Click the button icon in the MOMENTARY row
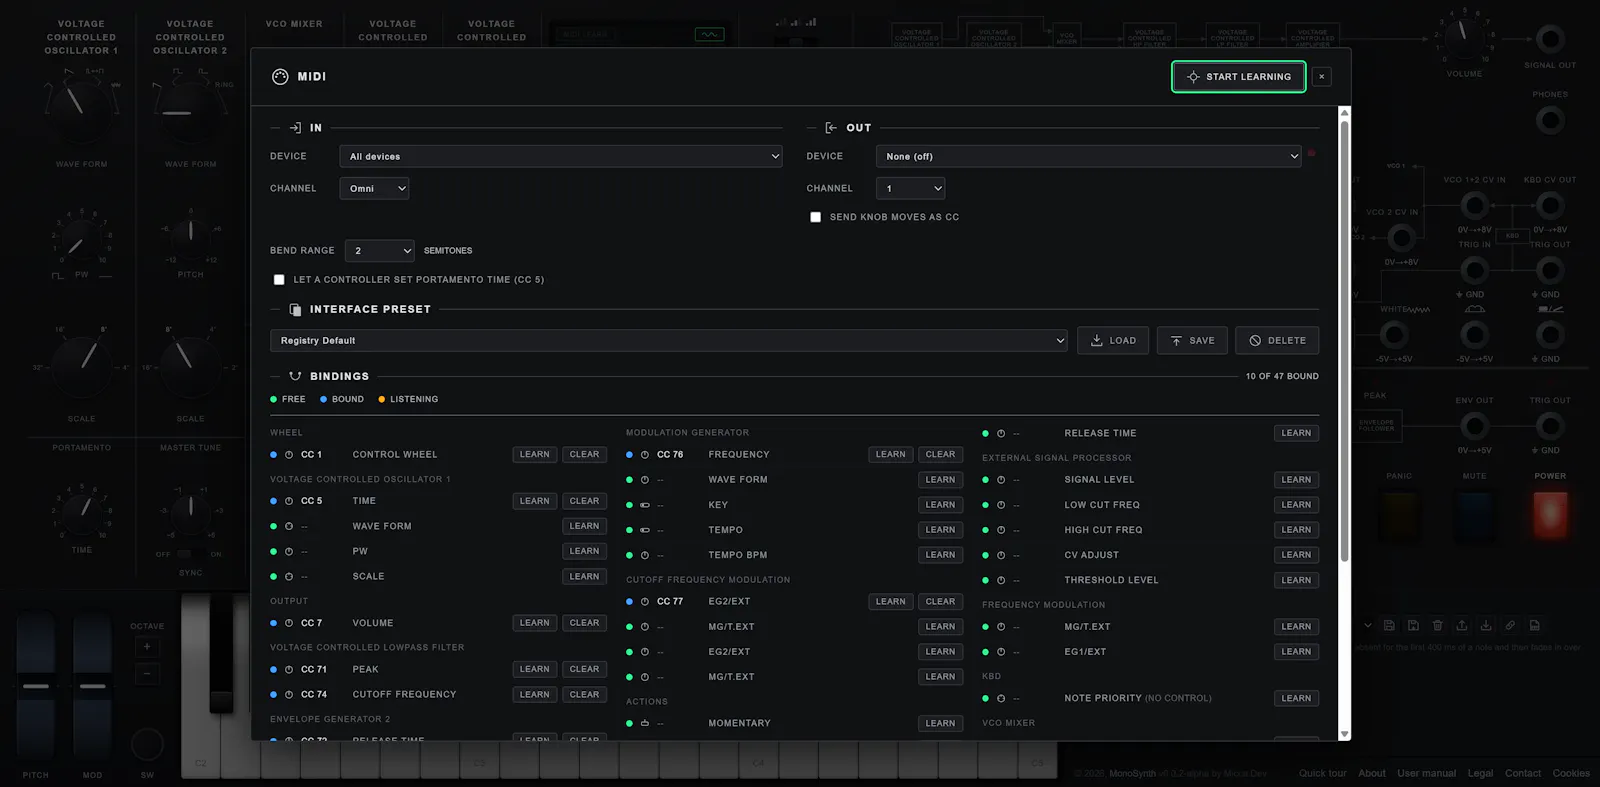 tap(645, 723)
